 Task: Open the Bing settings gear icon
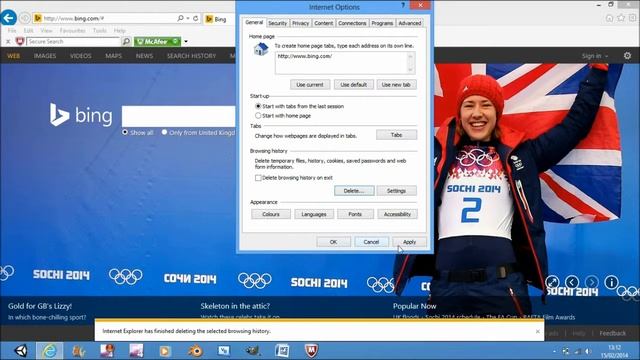click(x=627, y=56)
